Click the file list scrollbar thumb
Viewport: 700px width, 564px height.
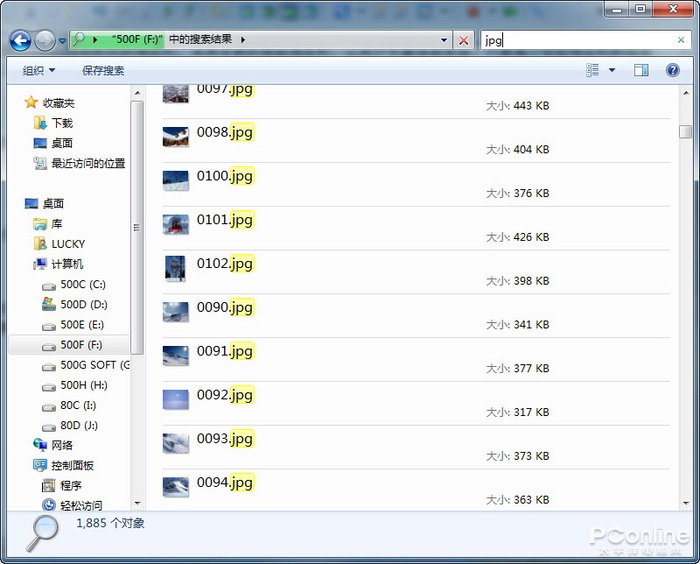coord(686,132)
